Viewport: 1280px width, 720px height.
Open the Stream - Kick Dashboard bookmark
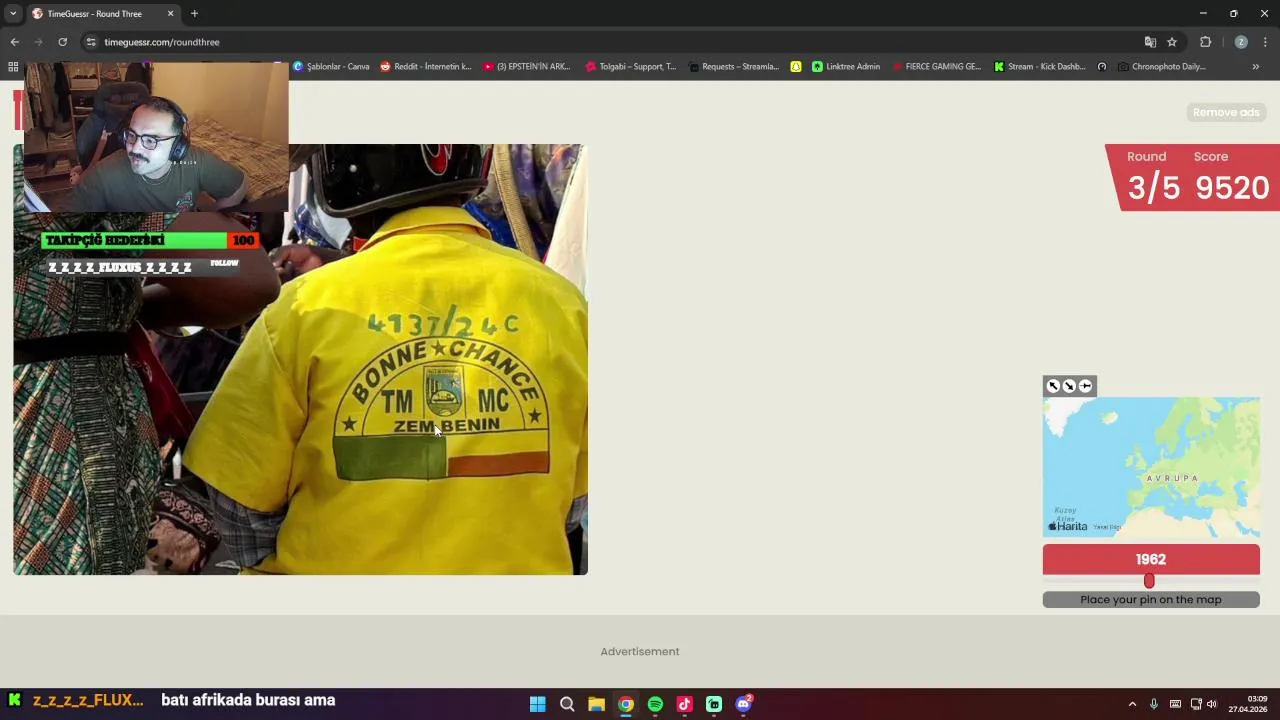point(1040,67)
